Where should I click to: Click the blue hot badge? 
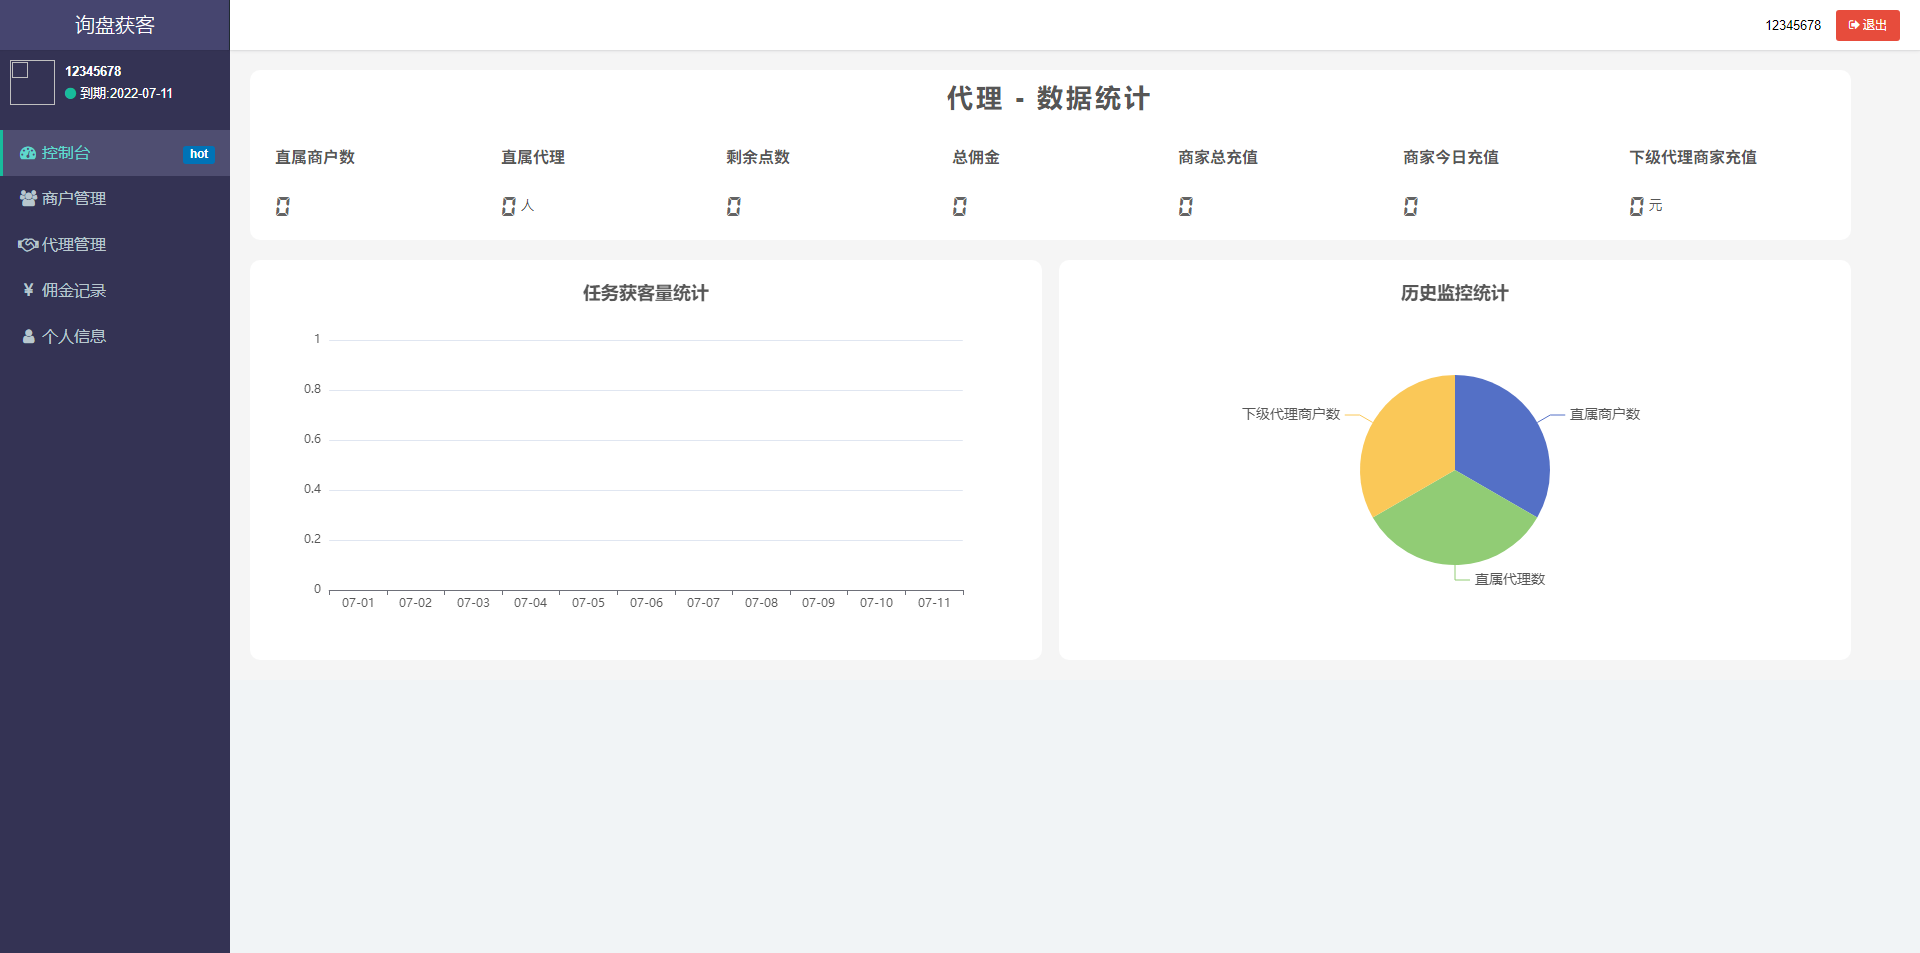click(x=199, y=154)
